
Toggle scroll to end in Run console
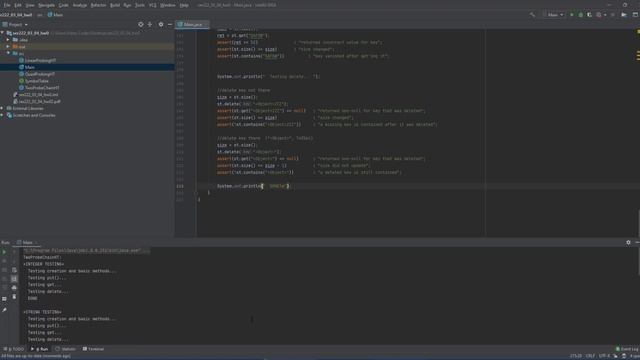pyautogui.click(x=14, y=279)
